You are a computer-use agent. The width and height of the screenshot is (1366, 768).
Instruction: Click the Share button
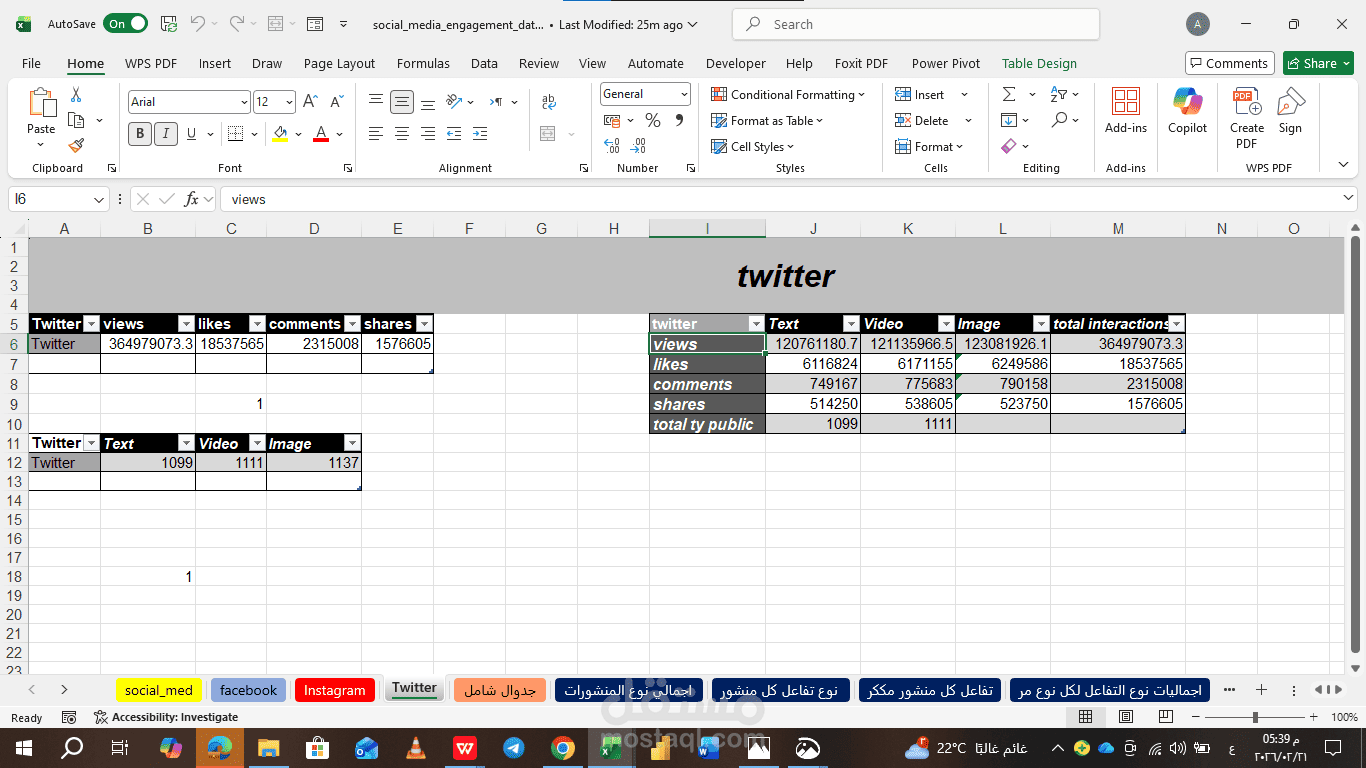tap(1318, 63)
